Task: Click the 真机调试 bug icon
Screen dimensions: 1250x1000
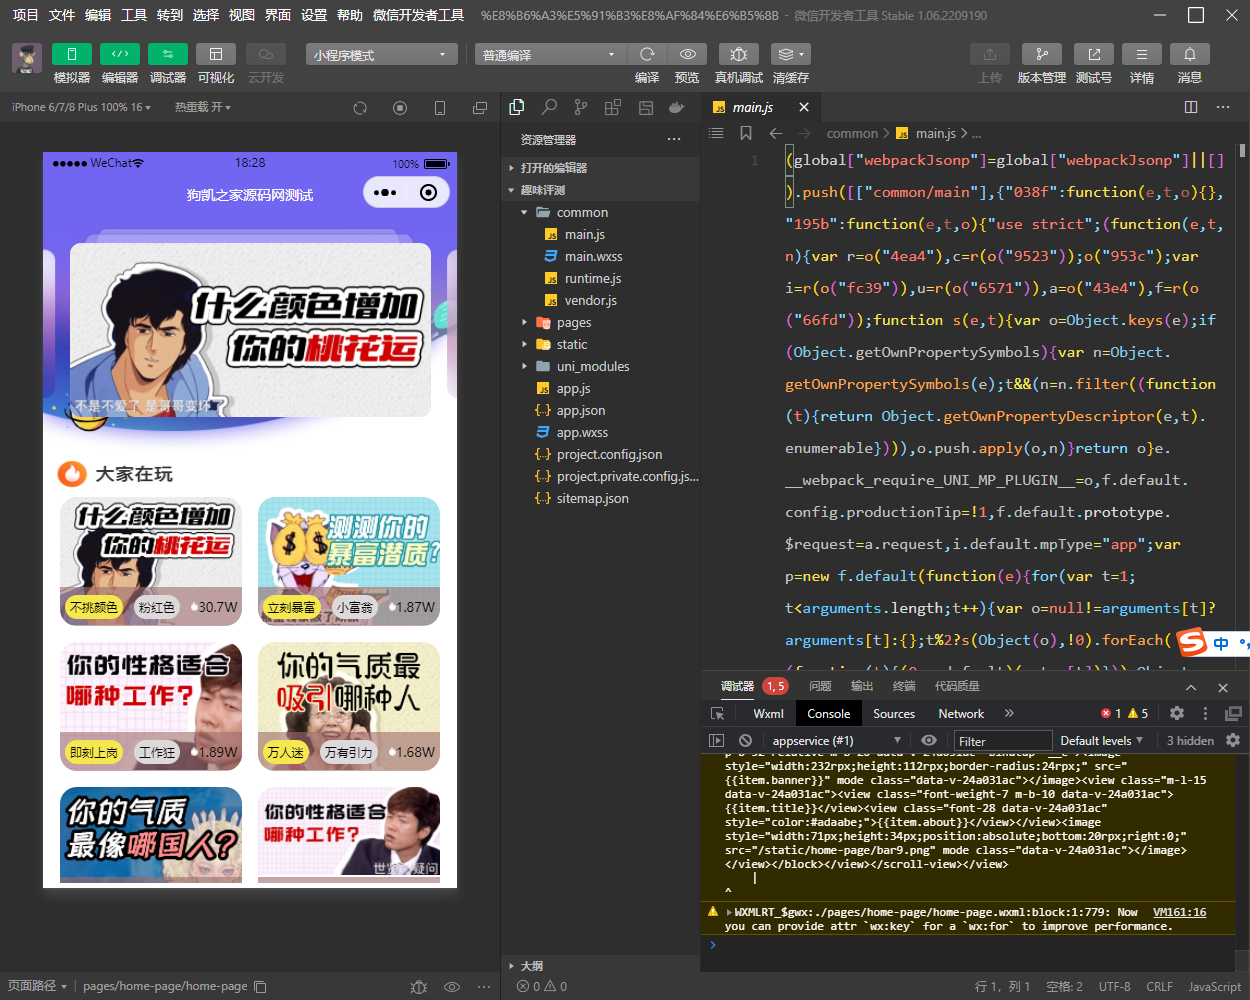Action: point(738,54)
